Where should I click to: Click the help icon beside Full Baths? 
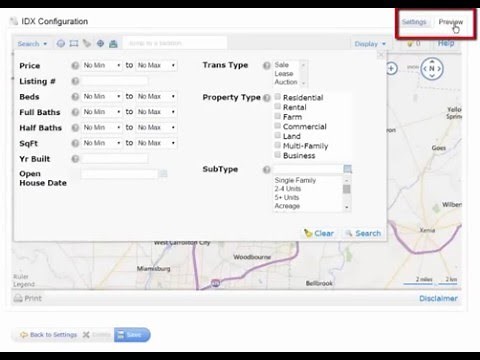75,112
